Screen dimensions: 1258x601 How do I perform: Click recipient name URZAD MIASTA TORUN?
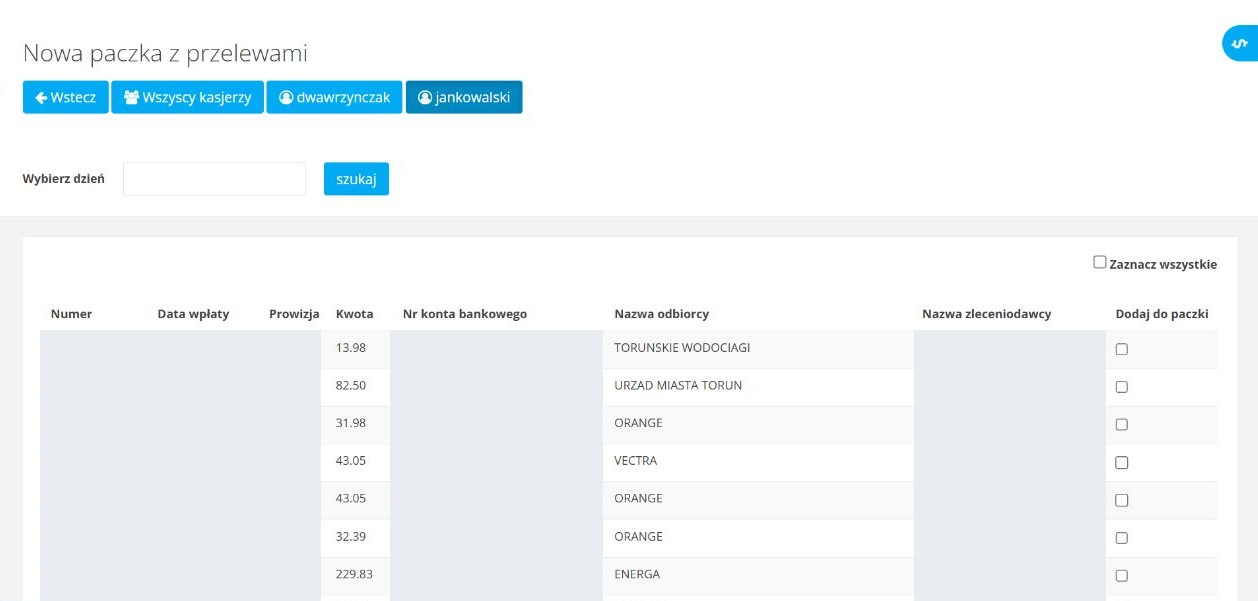pyautogui.click(x=678, y=385)
